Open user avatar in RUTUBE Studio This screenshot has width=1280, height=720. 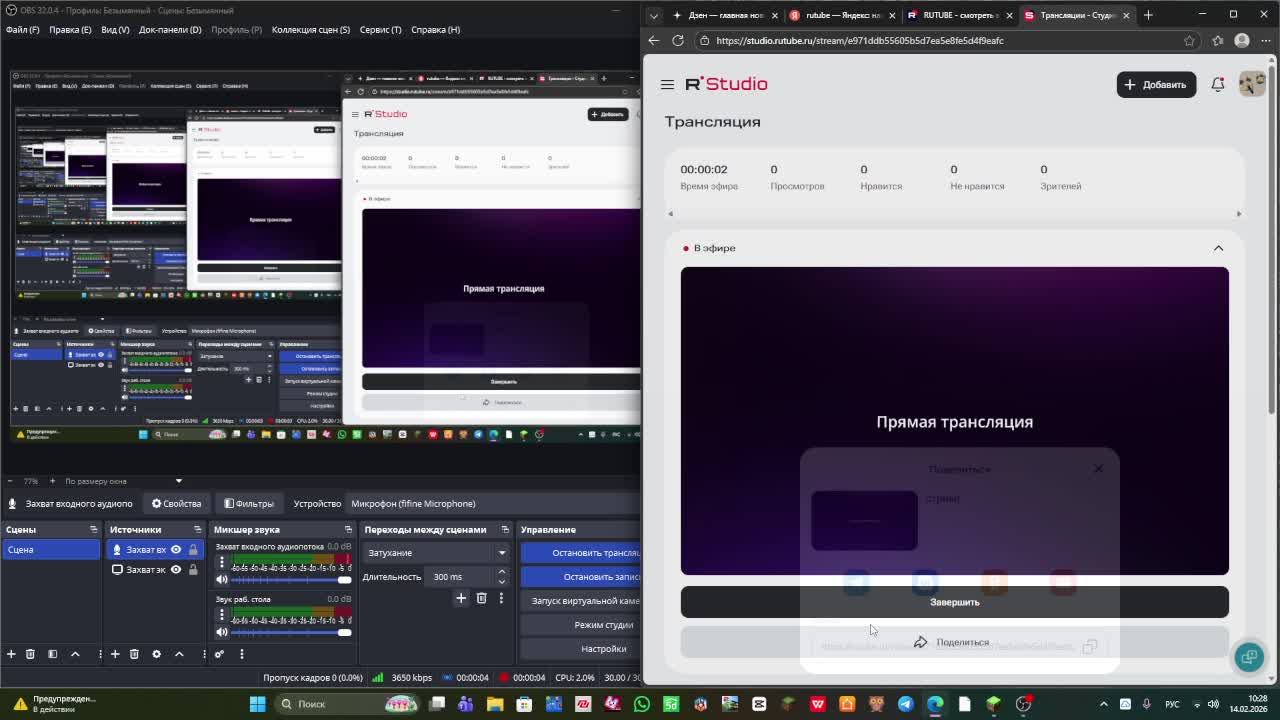point(1252,84)
